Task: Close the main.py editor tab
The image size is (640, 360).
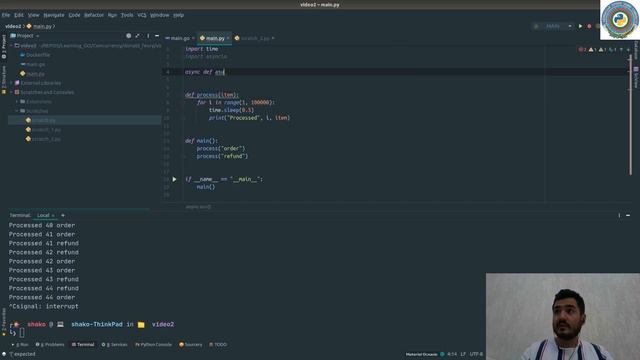Action: pyautogui.click(x=228, y=38)
